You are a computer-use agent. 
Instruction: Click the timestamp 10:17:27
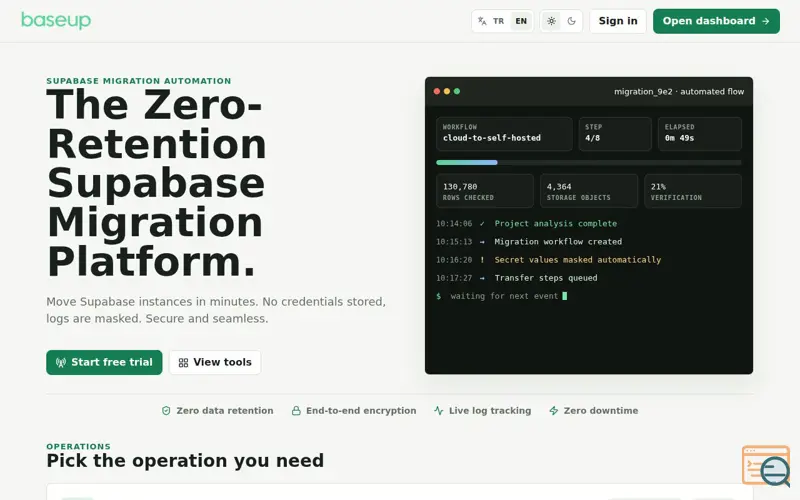click(454, 278)
